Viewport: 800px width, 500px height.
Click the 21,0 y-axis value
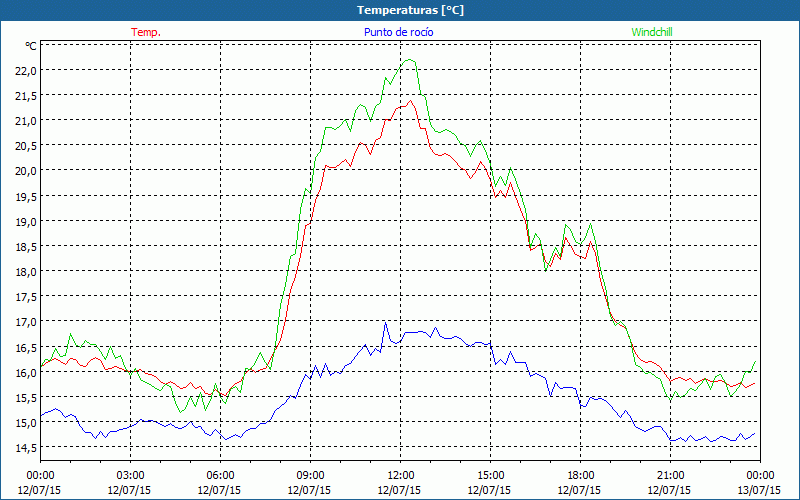click(26, 121)
